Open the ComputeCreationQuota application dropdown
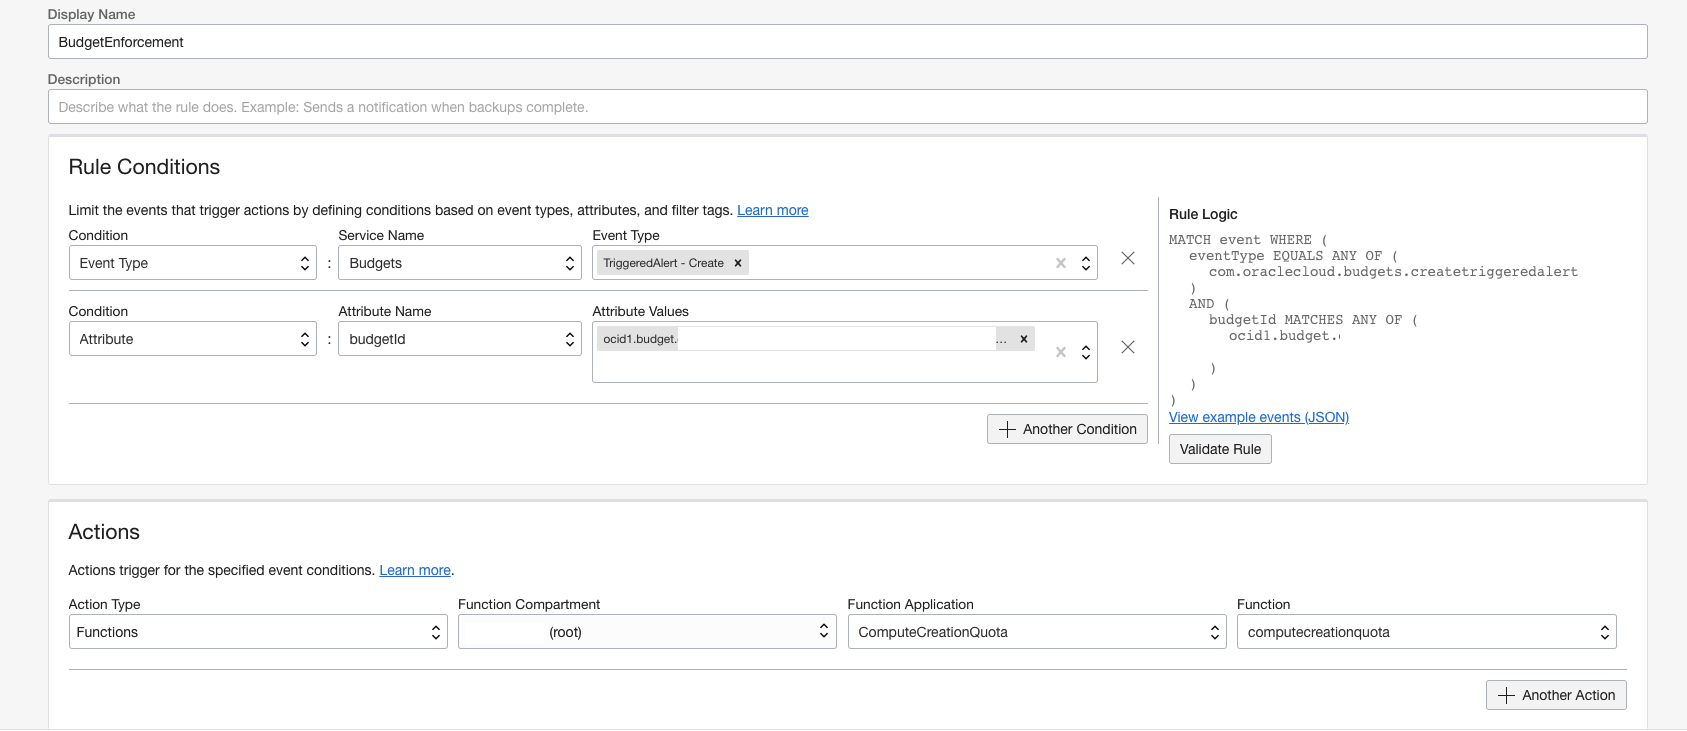Viewport: 1687px width, 731px height. click(1037, 632)
